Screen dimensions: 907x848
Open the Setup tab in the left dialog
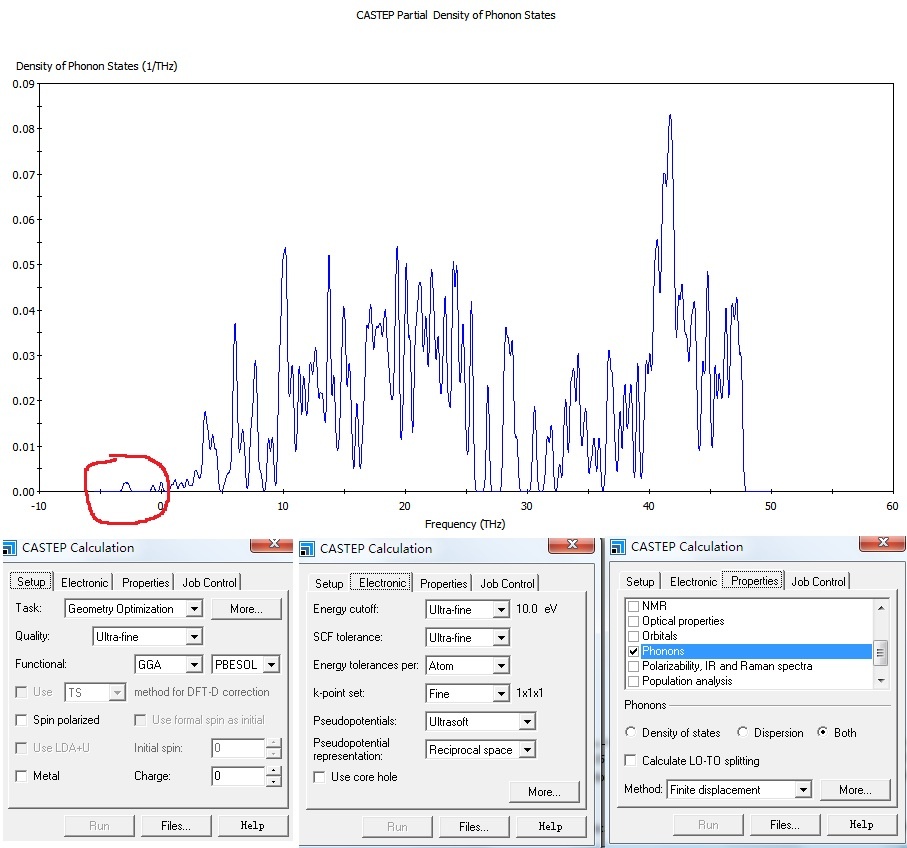click(x=31, y=582)
